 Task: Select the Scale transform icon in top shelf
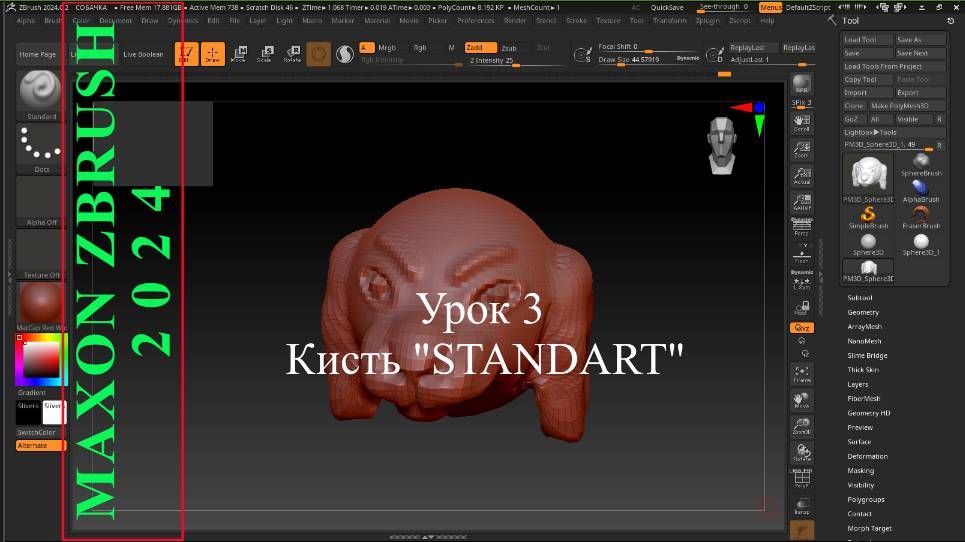[265, 54]
